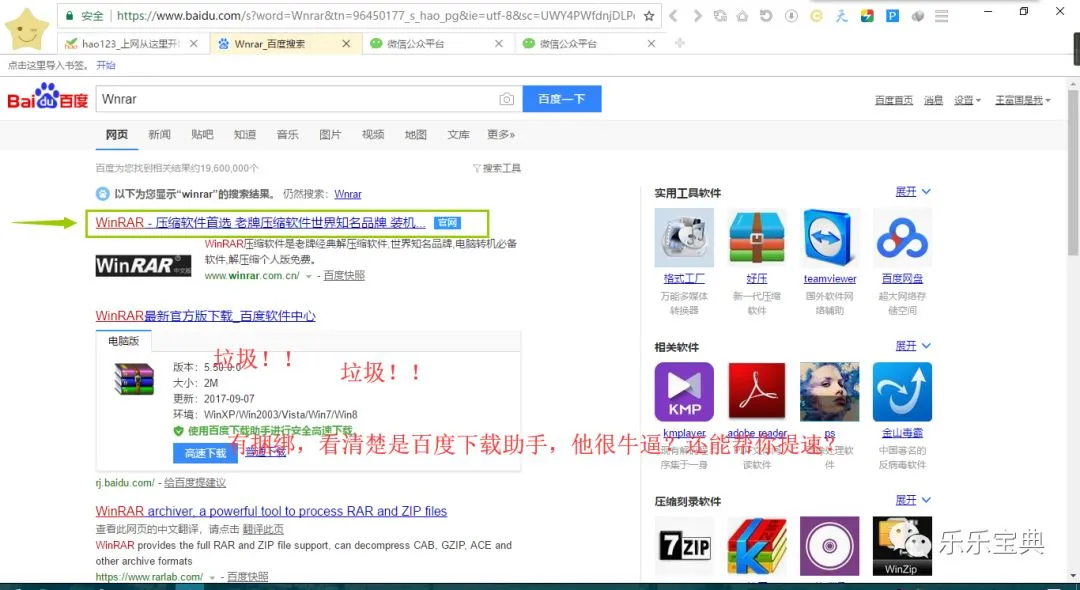
Task: Click 仍然搜索 Wnrar link
Action: [x=348, y=194]
